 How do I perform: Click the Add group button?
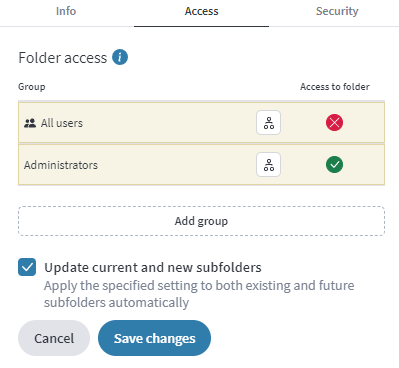201,221
